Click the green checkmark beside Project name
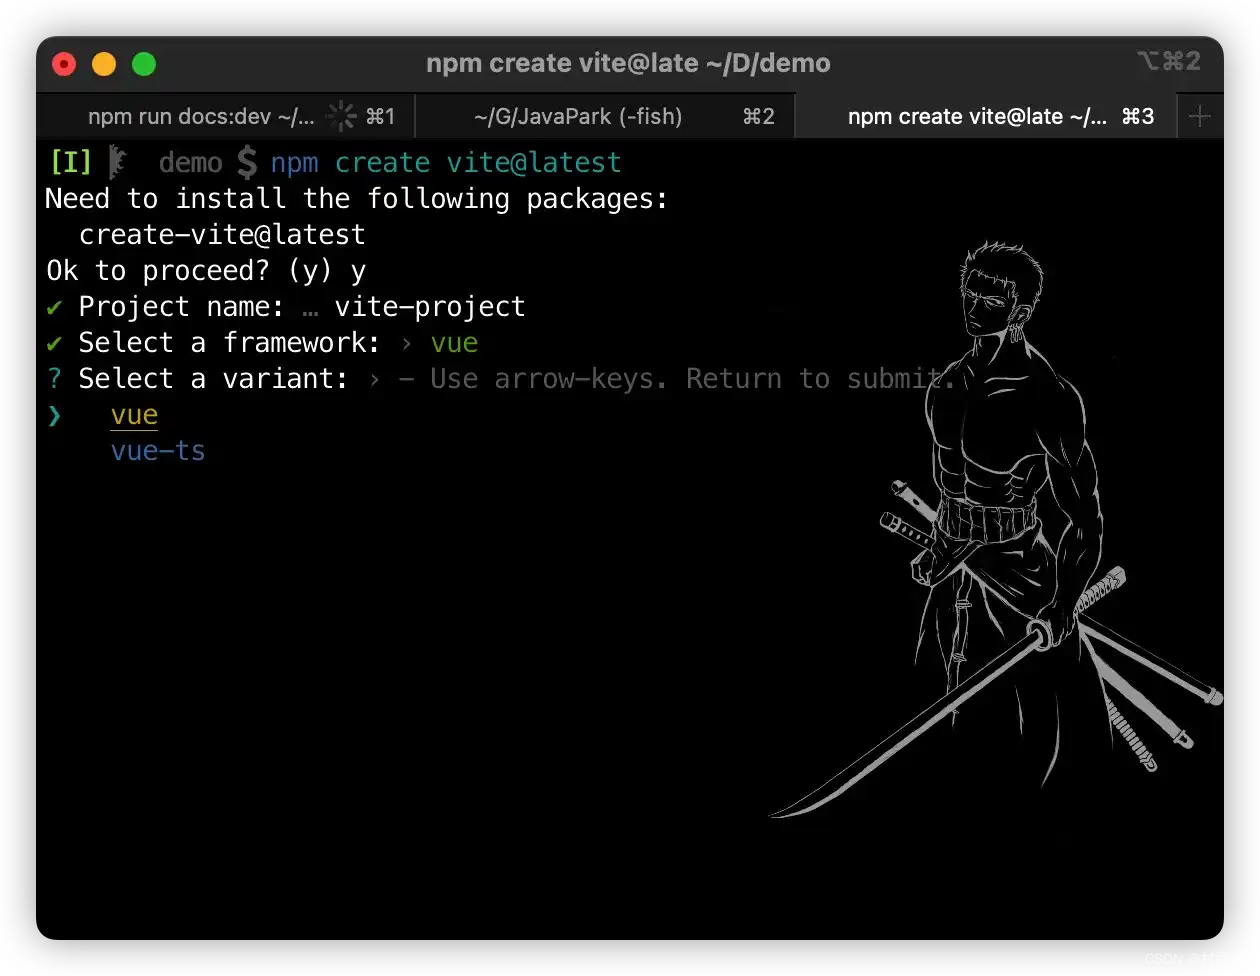 (54, 307)
